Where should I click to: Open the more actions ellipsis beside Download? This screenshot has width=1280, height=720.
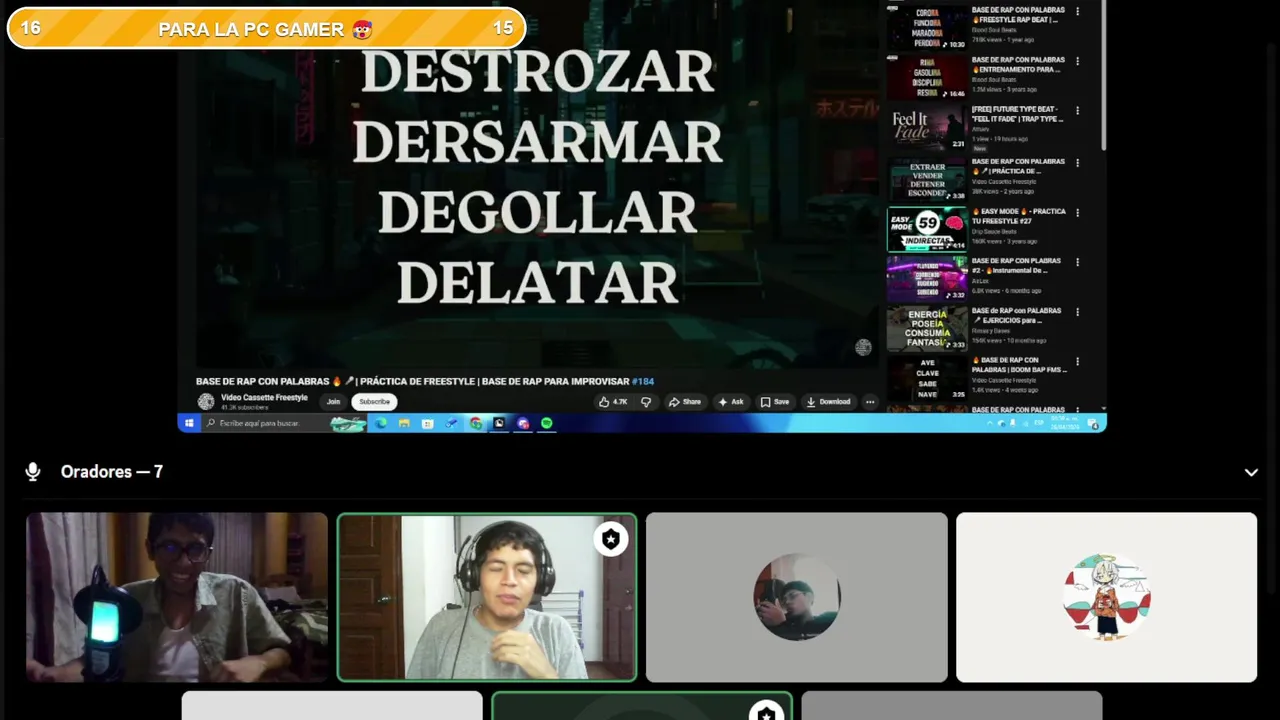[x=870, y=402]
